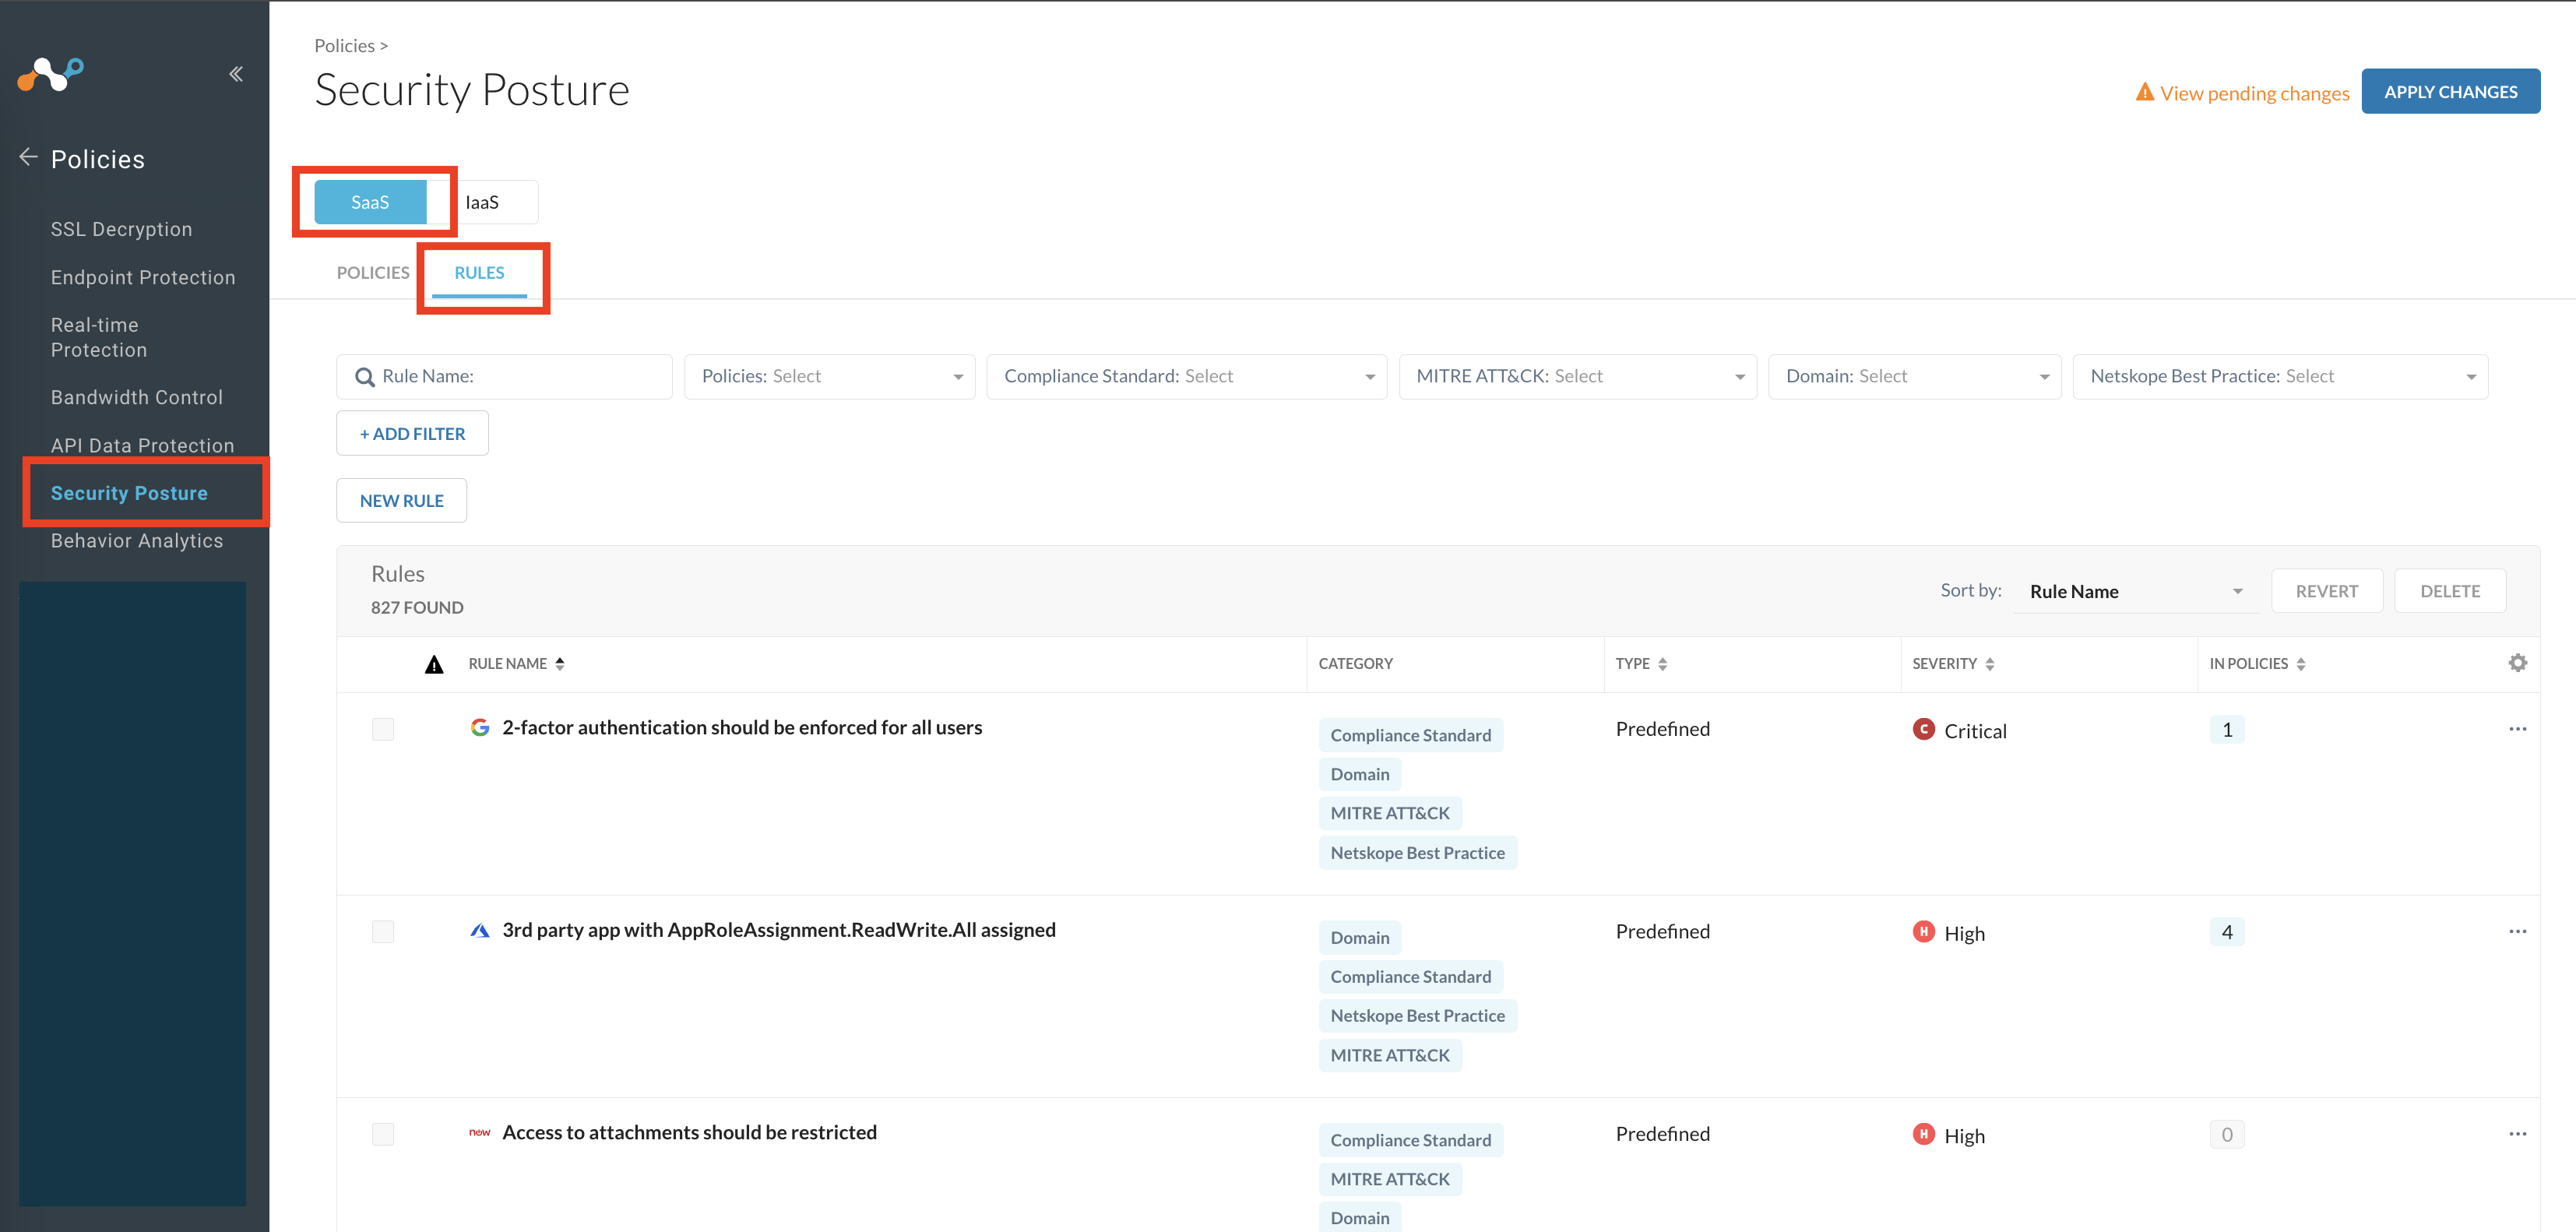Open SSL Decryption in sidebar
This screenshot has width=2576, height=1232.
pyautogui.click(x=121, y=229)
